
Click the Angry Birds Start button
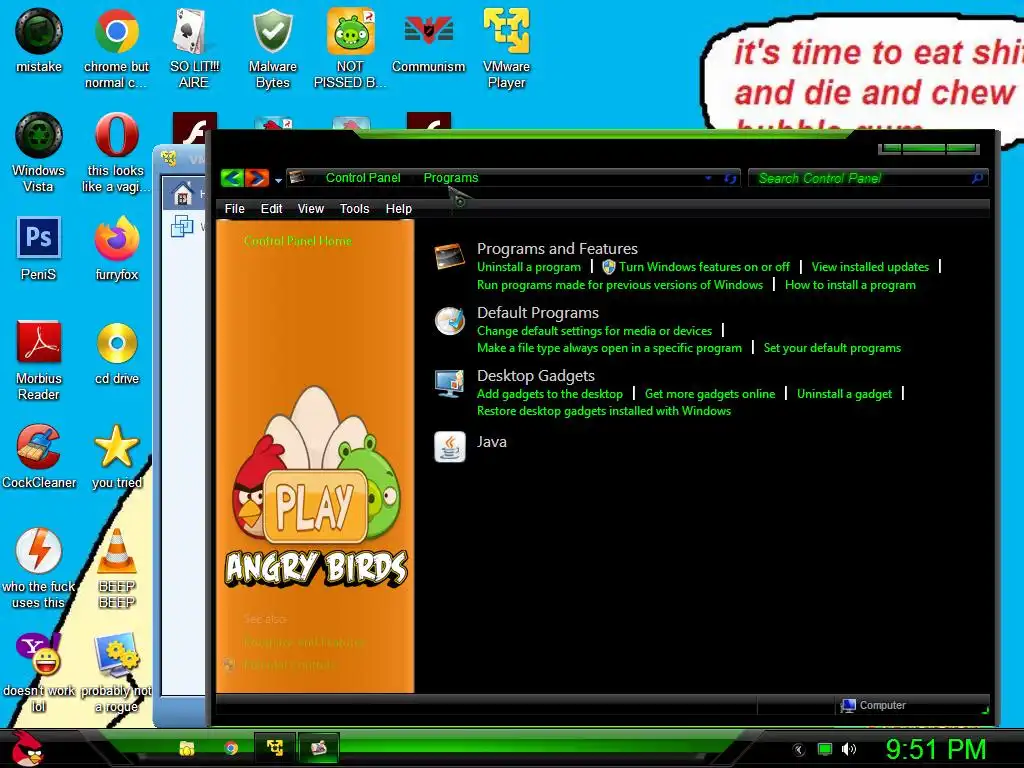click(x=26, y=748)
